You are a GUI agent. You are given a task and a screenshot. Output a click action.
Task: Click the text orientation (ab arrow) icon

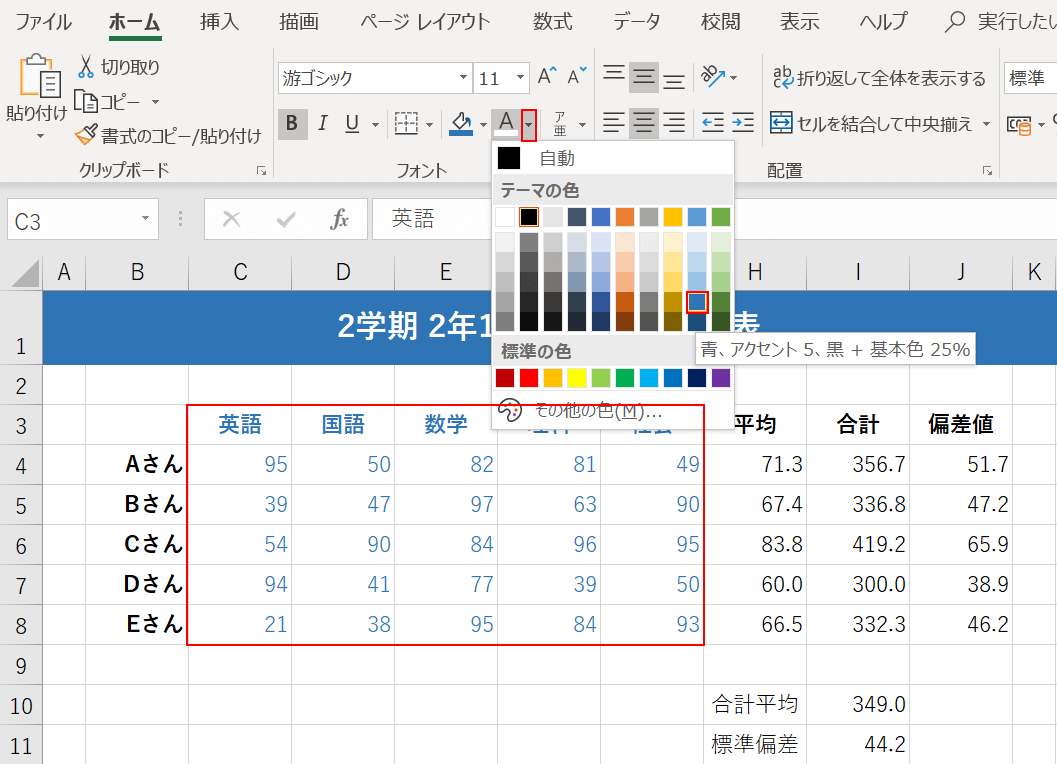(x=713, y=76)
